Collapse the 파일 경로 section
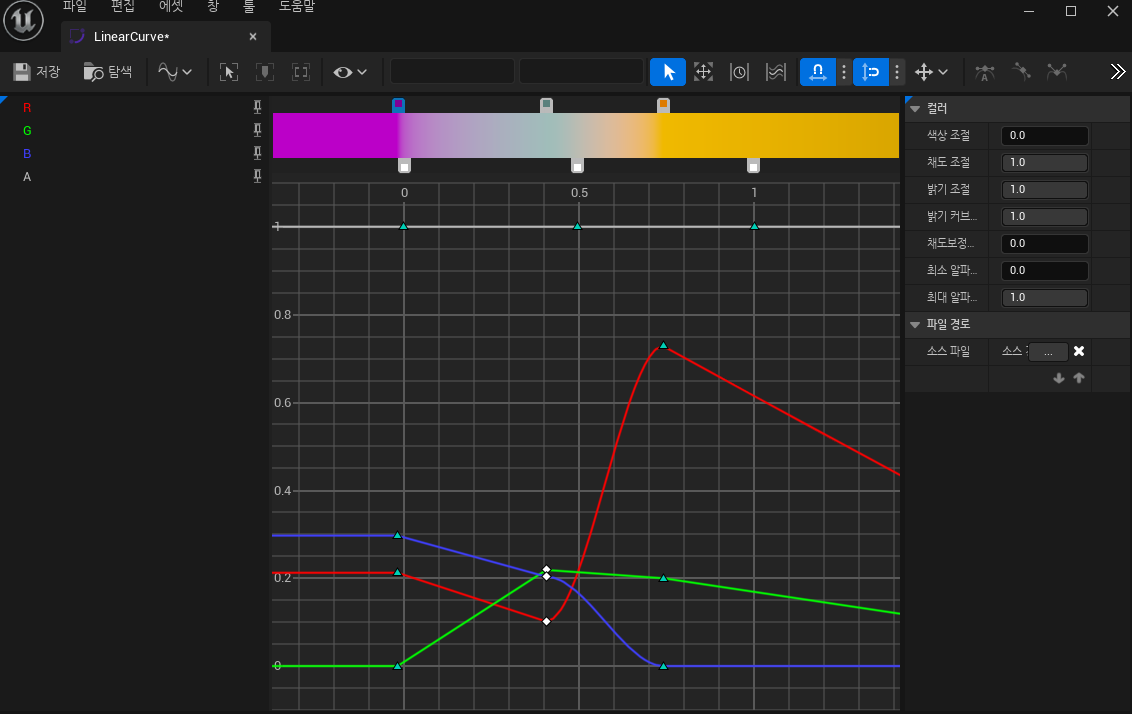The width and height of the screenshot is (1132, 714). click(914, 325)
